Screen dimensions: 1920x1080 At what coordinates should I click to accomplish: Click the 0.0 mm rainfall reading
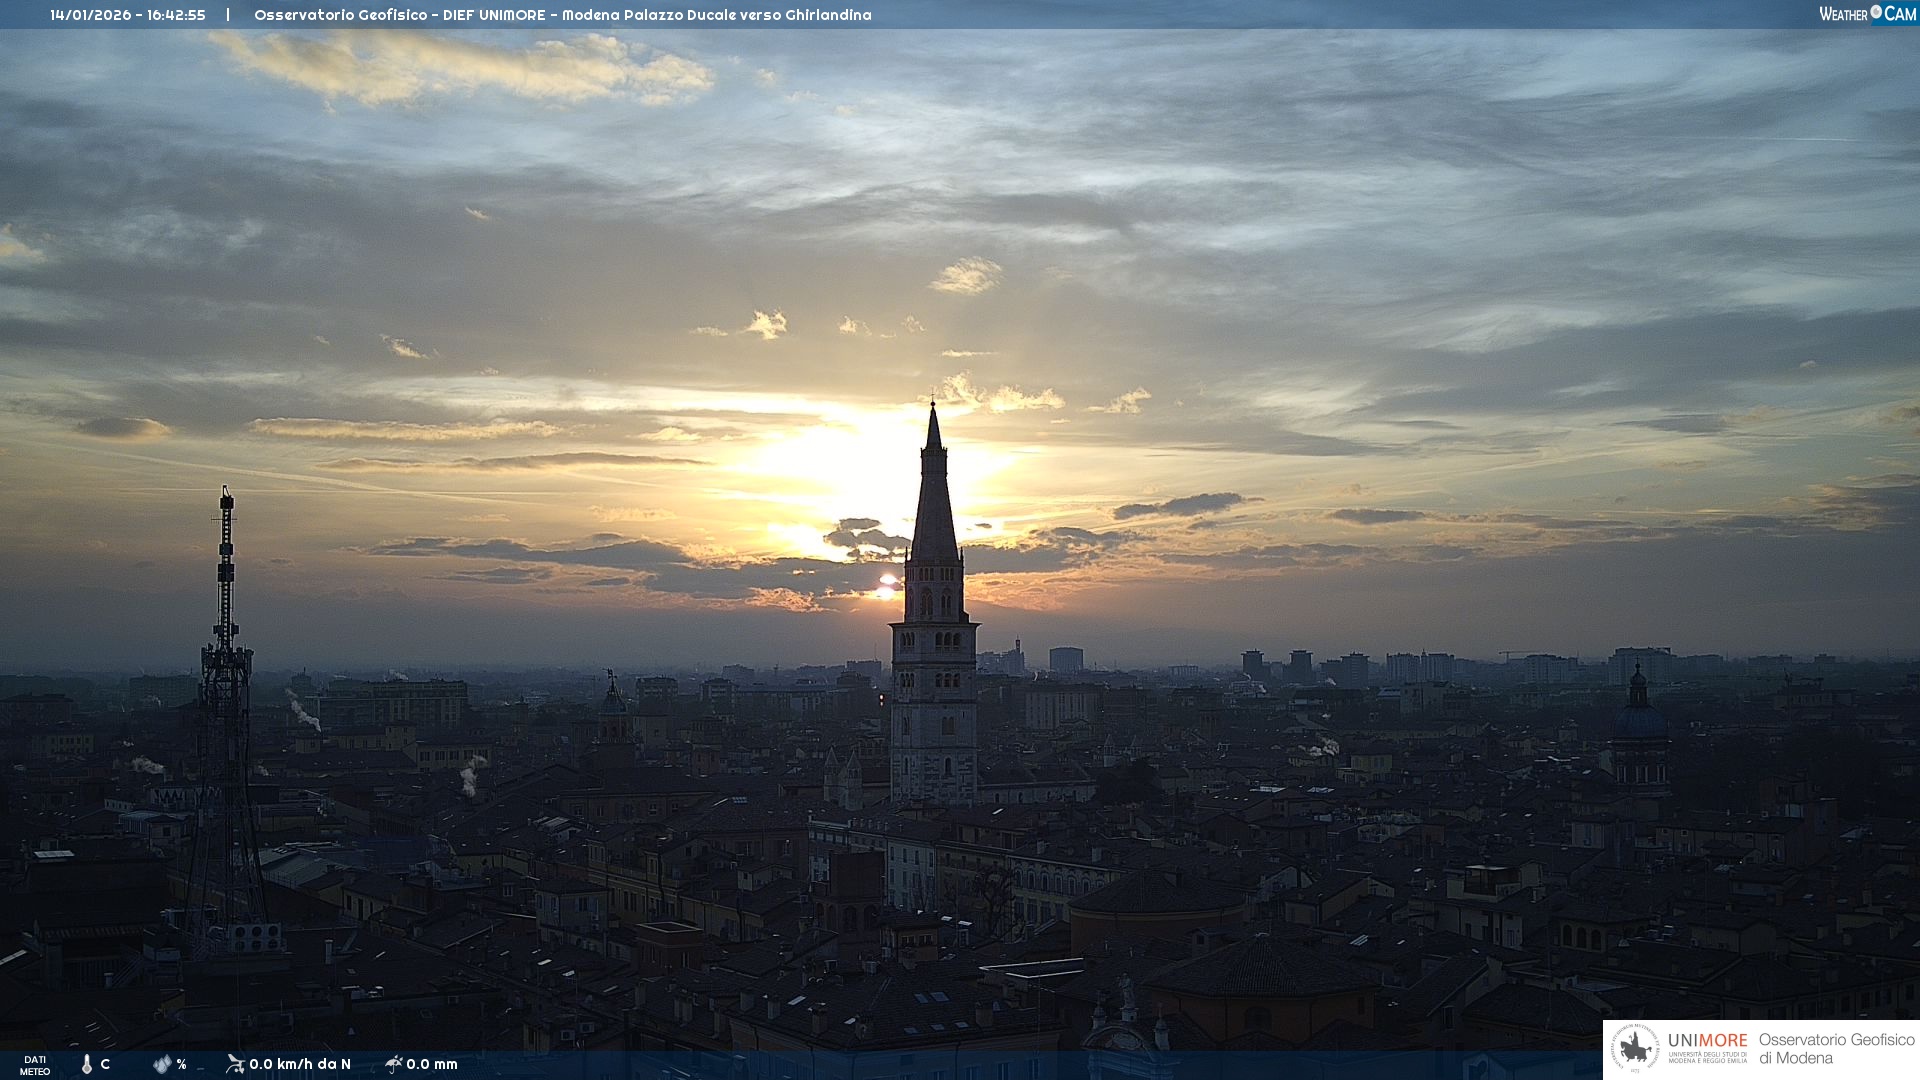point(432,1064)
